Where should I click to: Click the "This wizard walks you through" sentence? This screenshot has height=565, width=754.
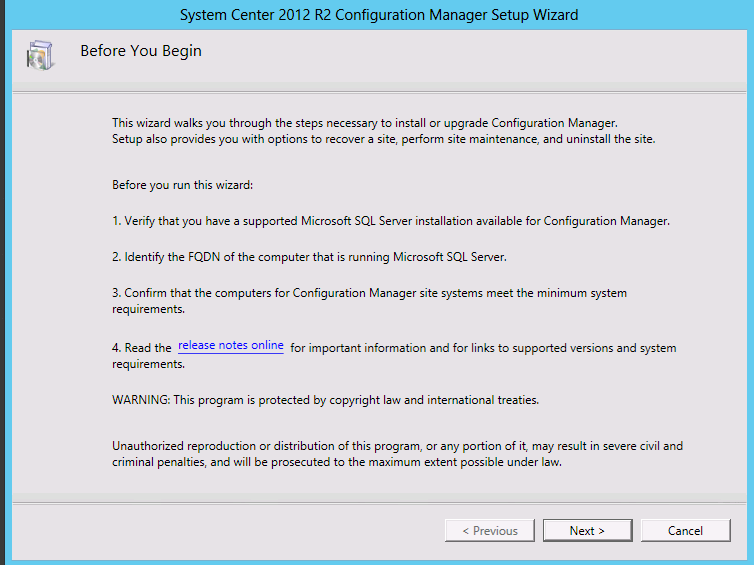point(365,123)
